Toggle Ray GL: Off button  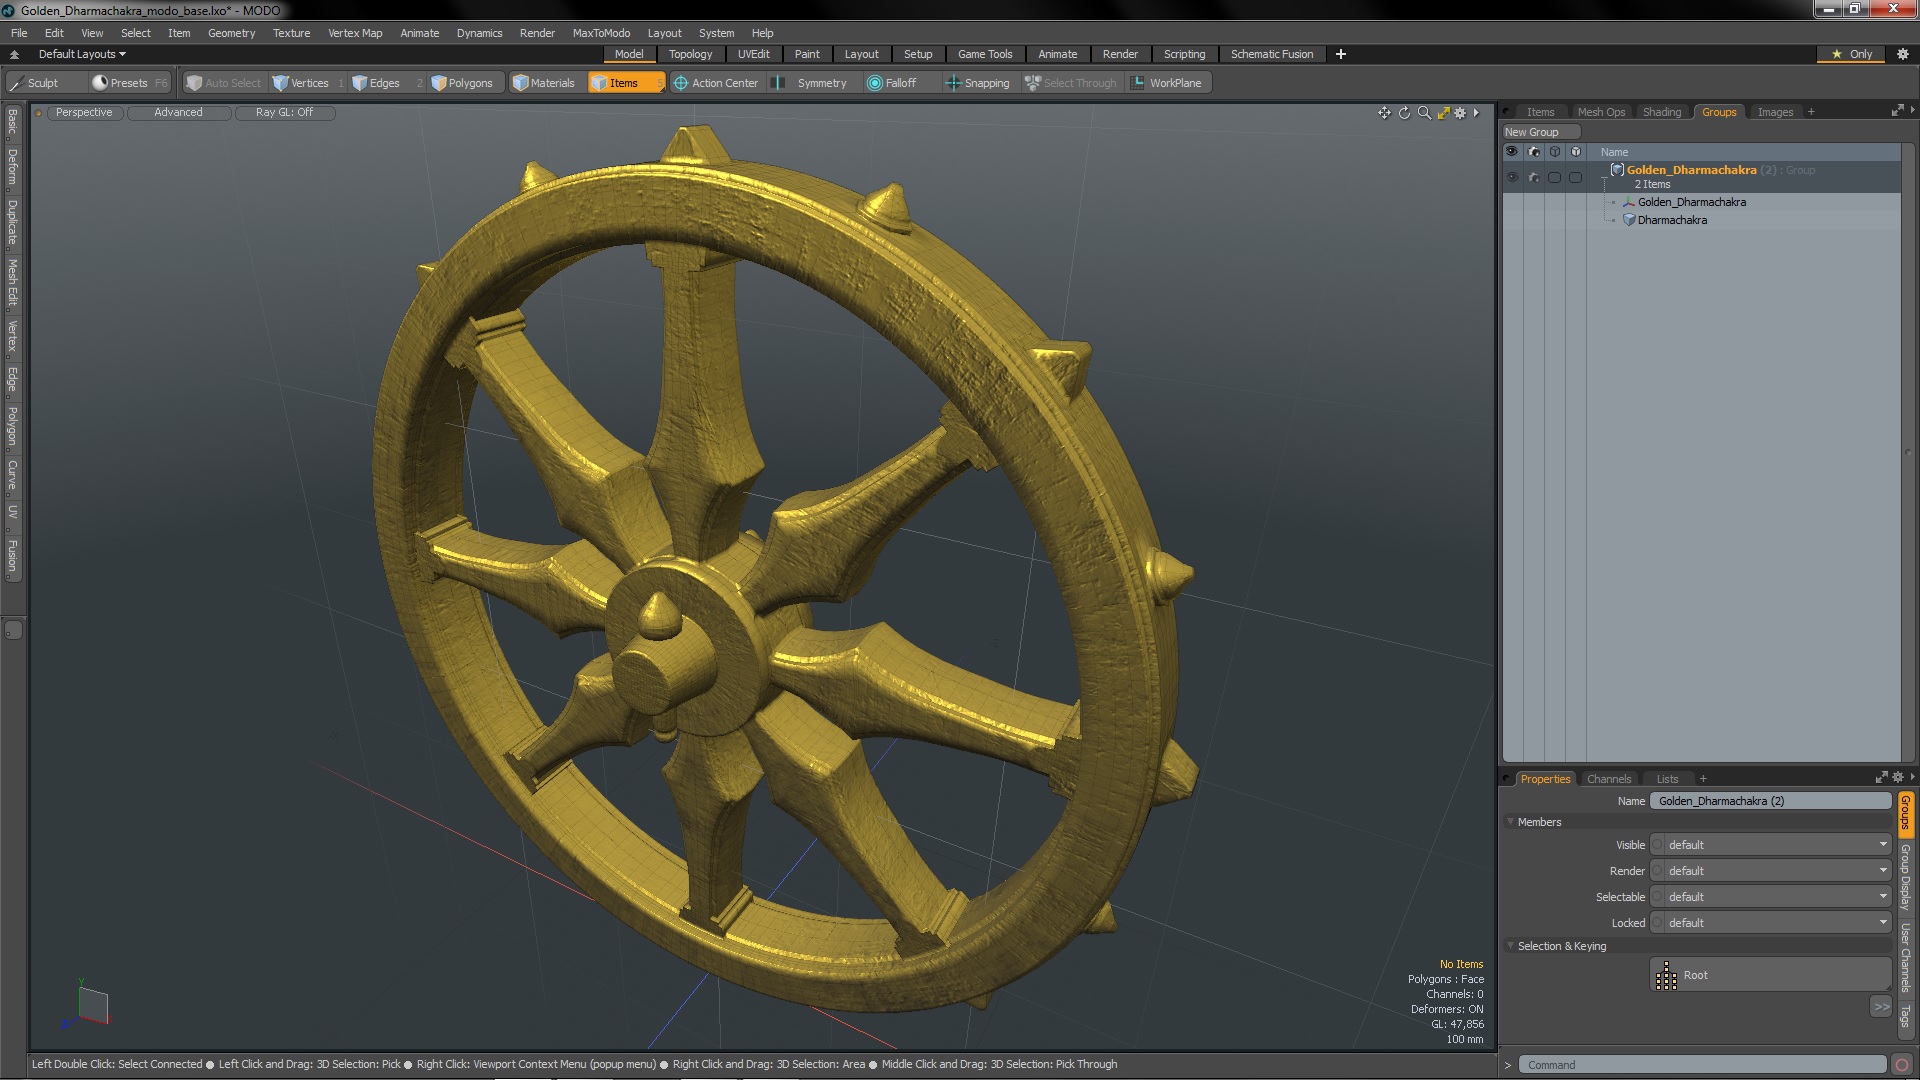pos(284,112)
